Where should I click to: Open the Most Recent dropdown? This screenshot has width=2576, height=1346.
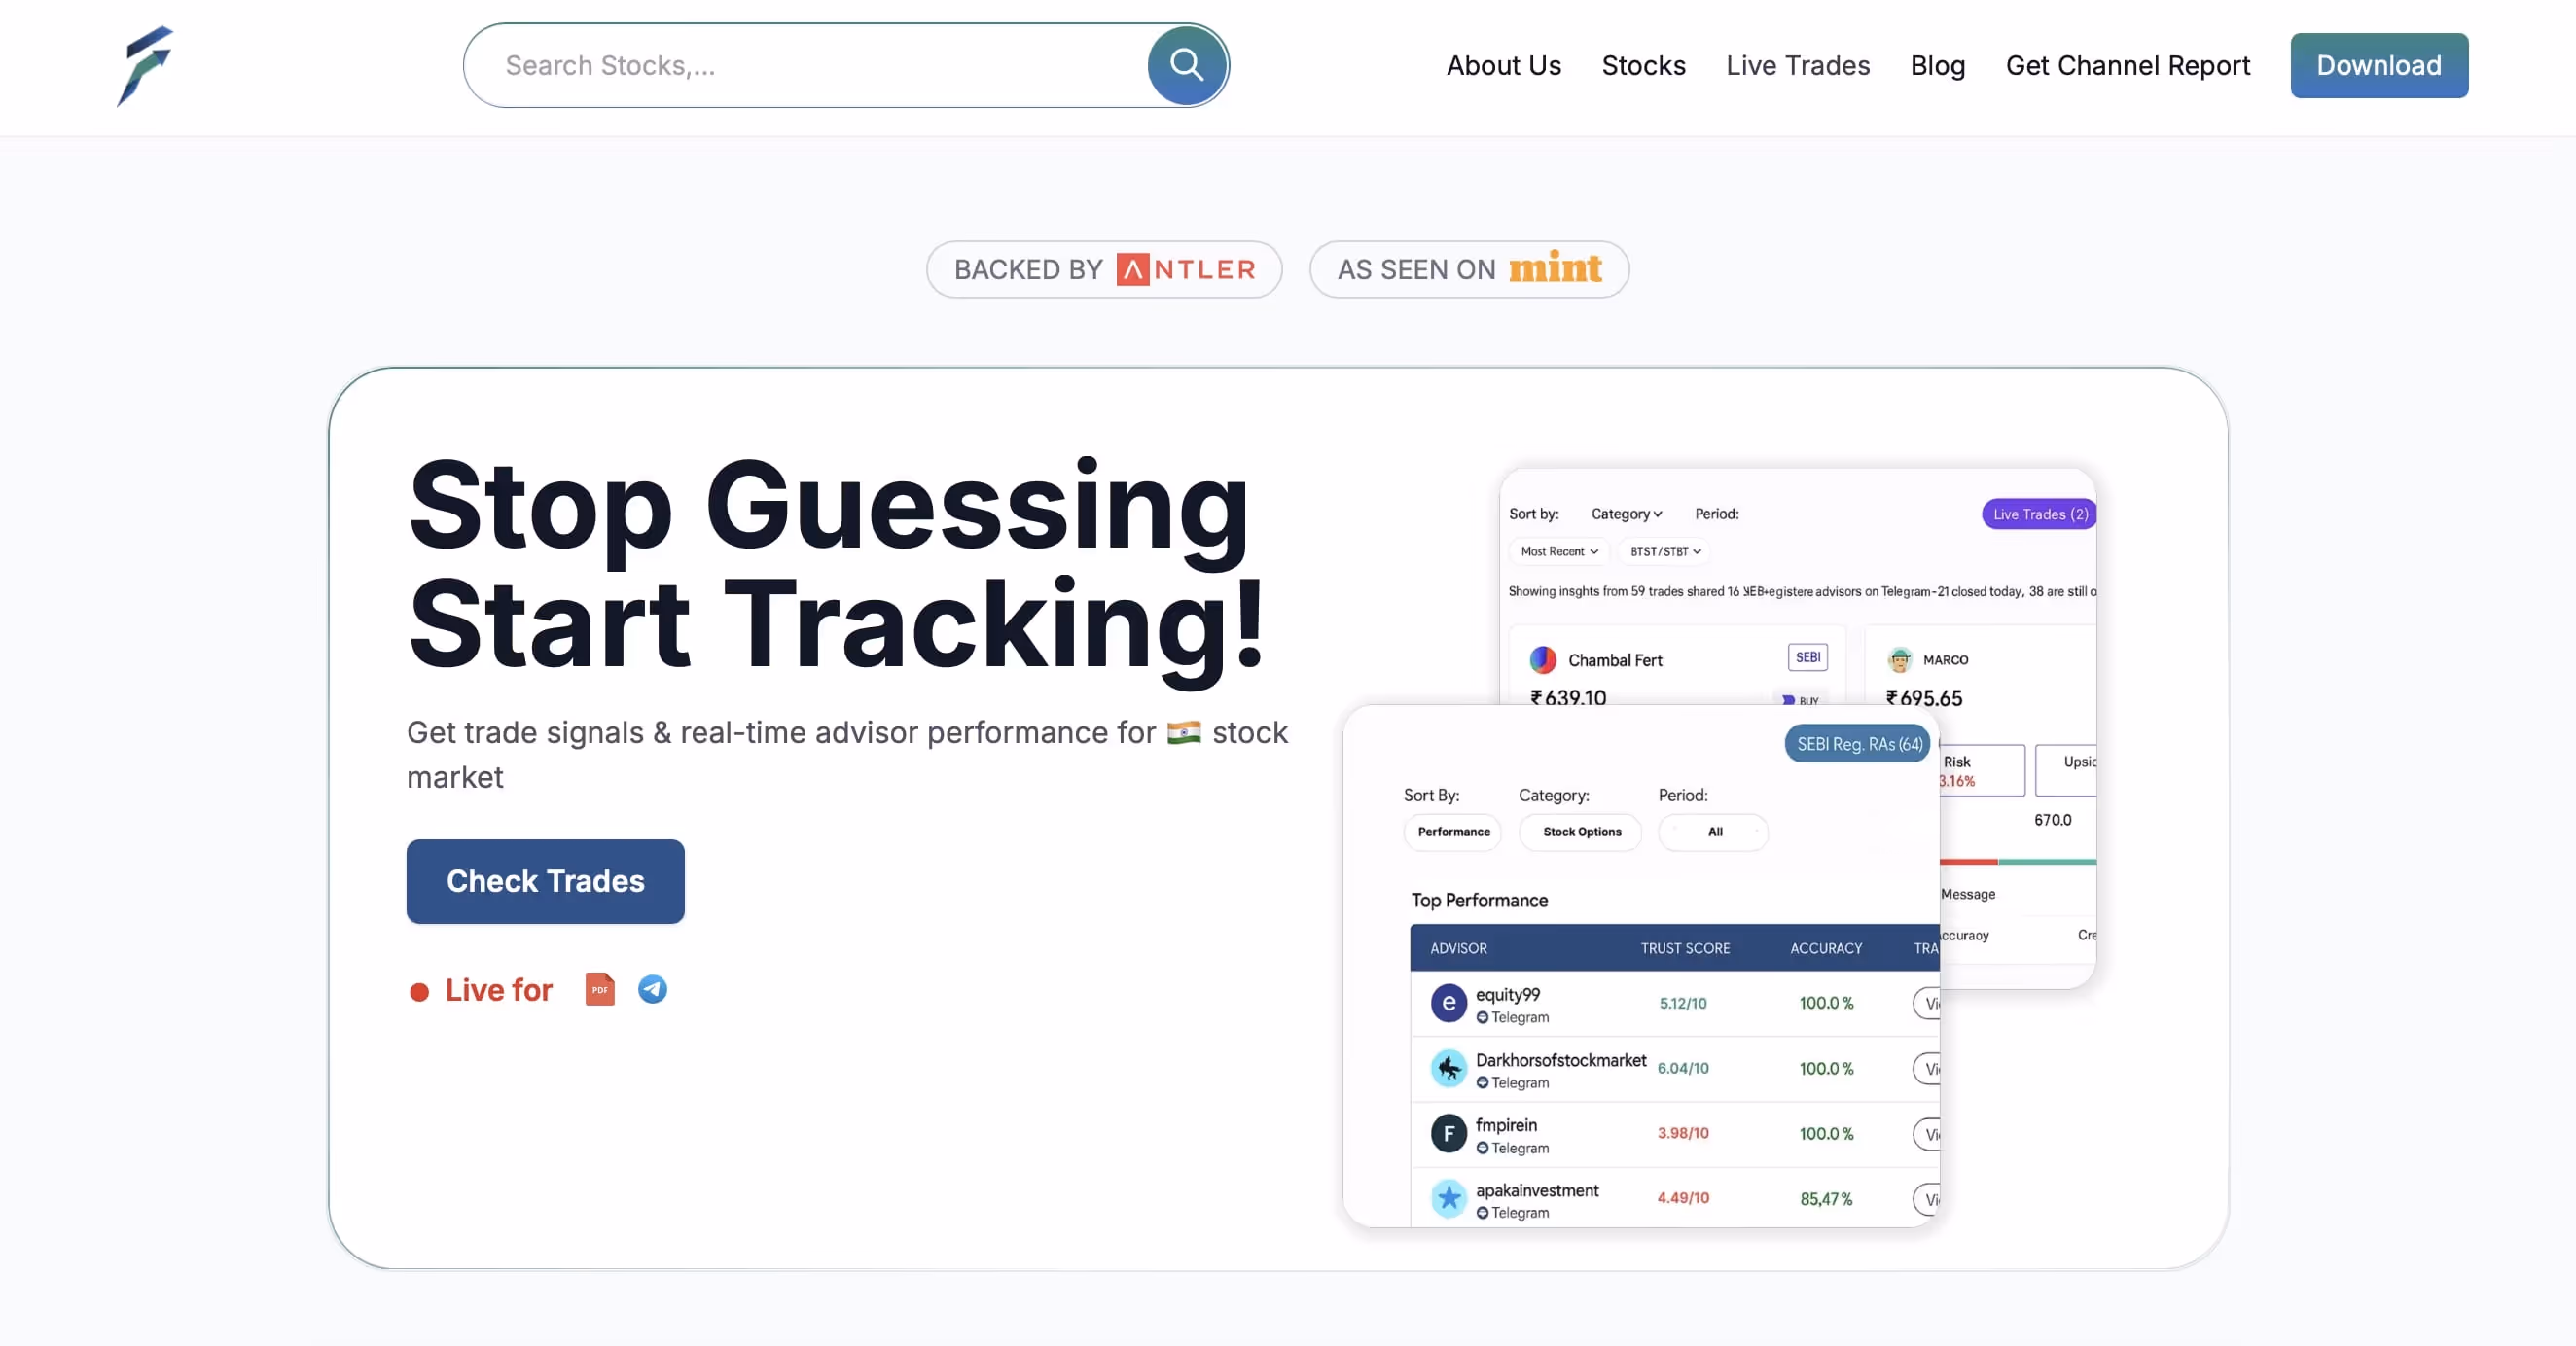click(1559, 551)
